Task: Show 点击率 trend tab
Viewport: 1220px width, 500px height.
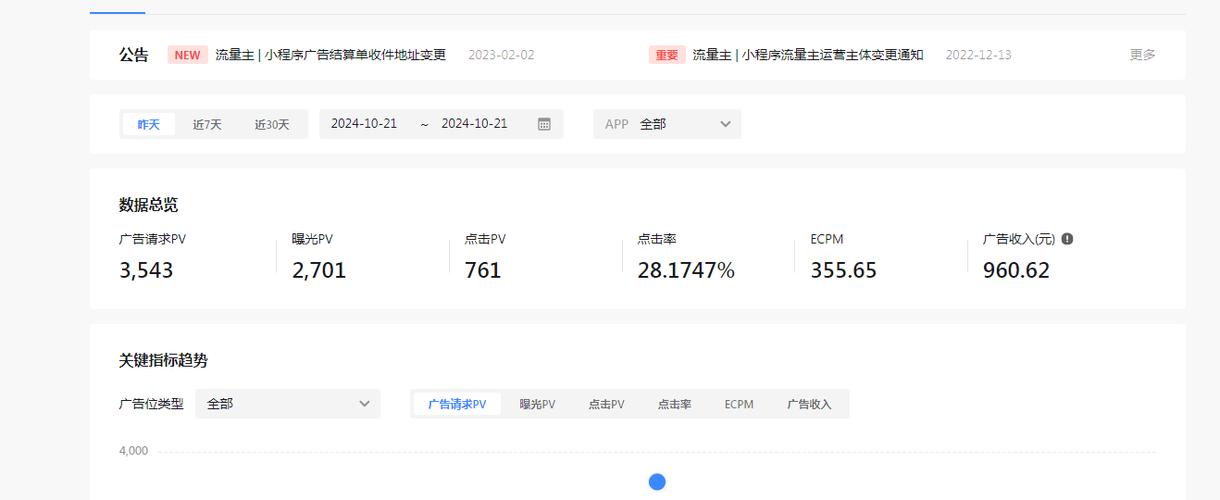Action: pyautogui.click(x=674, y=404)
